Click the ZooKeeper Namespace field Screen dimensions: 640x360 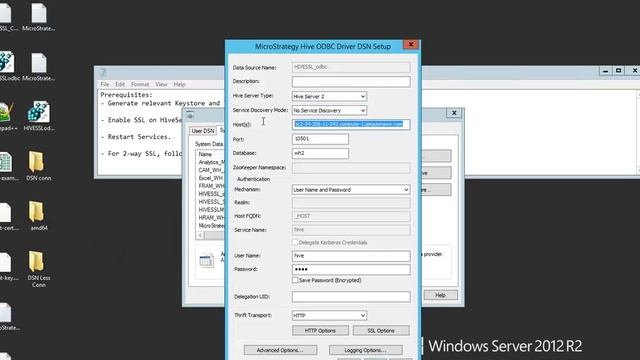coord(351,168)
